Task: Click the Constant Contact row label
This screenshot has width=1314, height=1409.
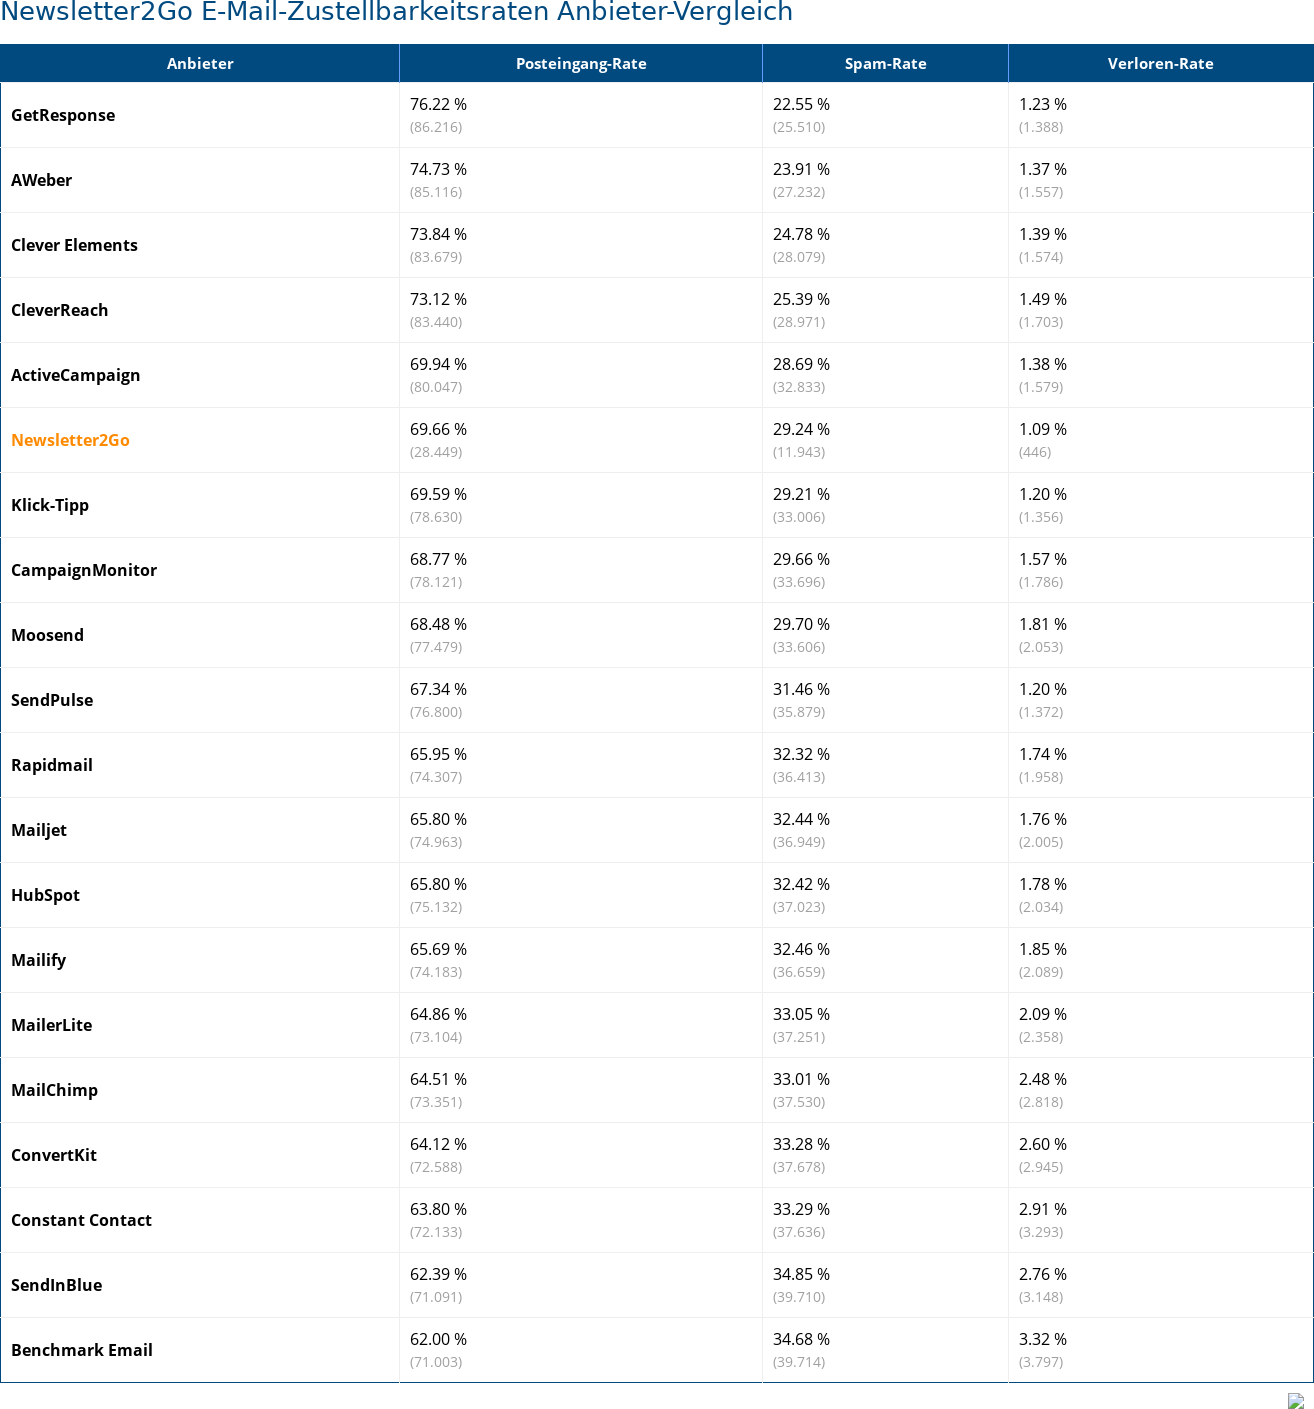Action: [x=81, y=1220]
